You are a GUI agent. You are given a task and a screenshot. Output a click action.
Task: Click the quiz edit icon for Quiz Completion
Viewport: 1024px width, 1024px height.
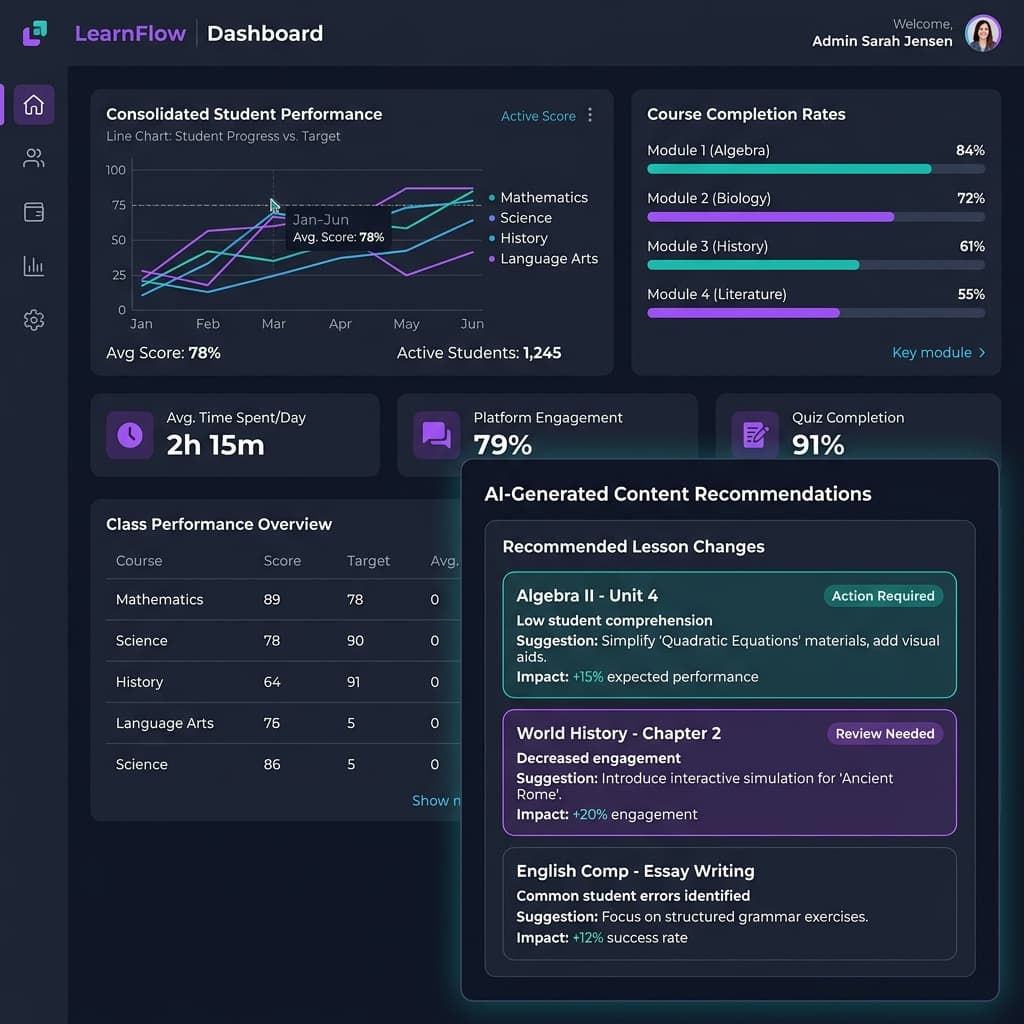(x=755, y=435)
